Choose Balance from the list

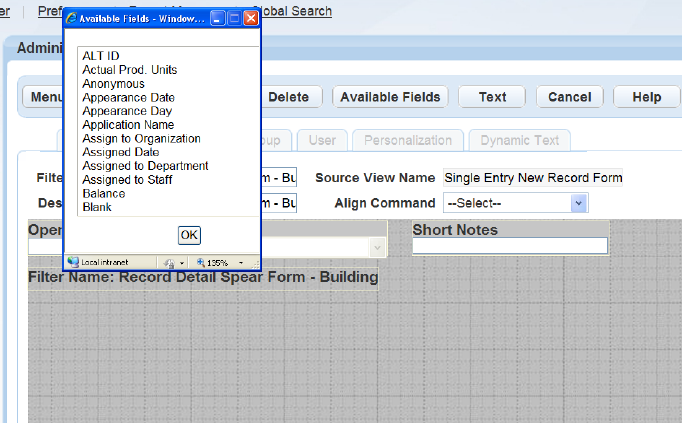coord(104,194)
